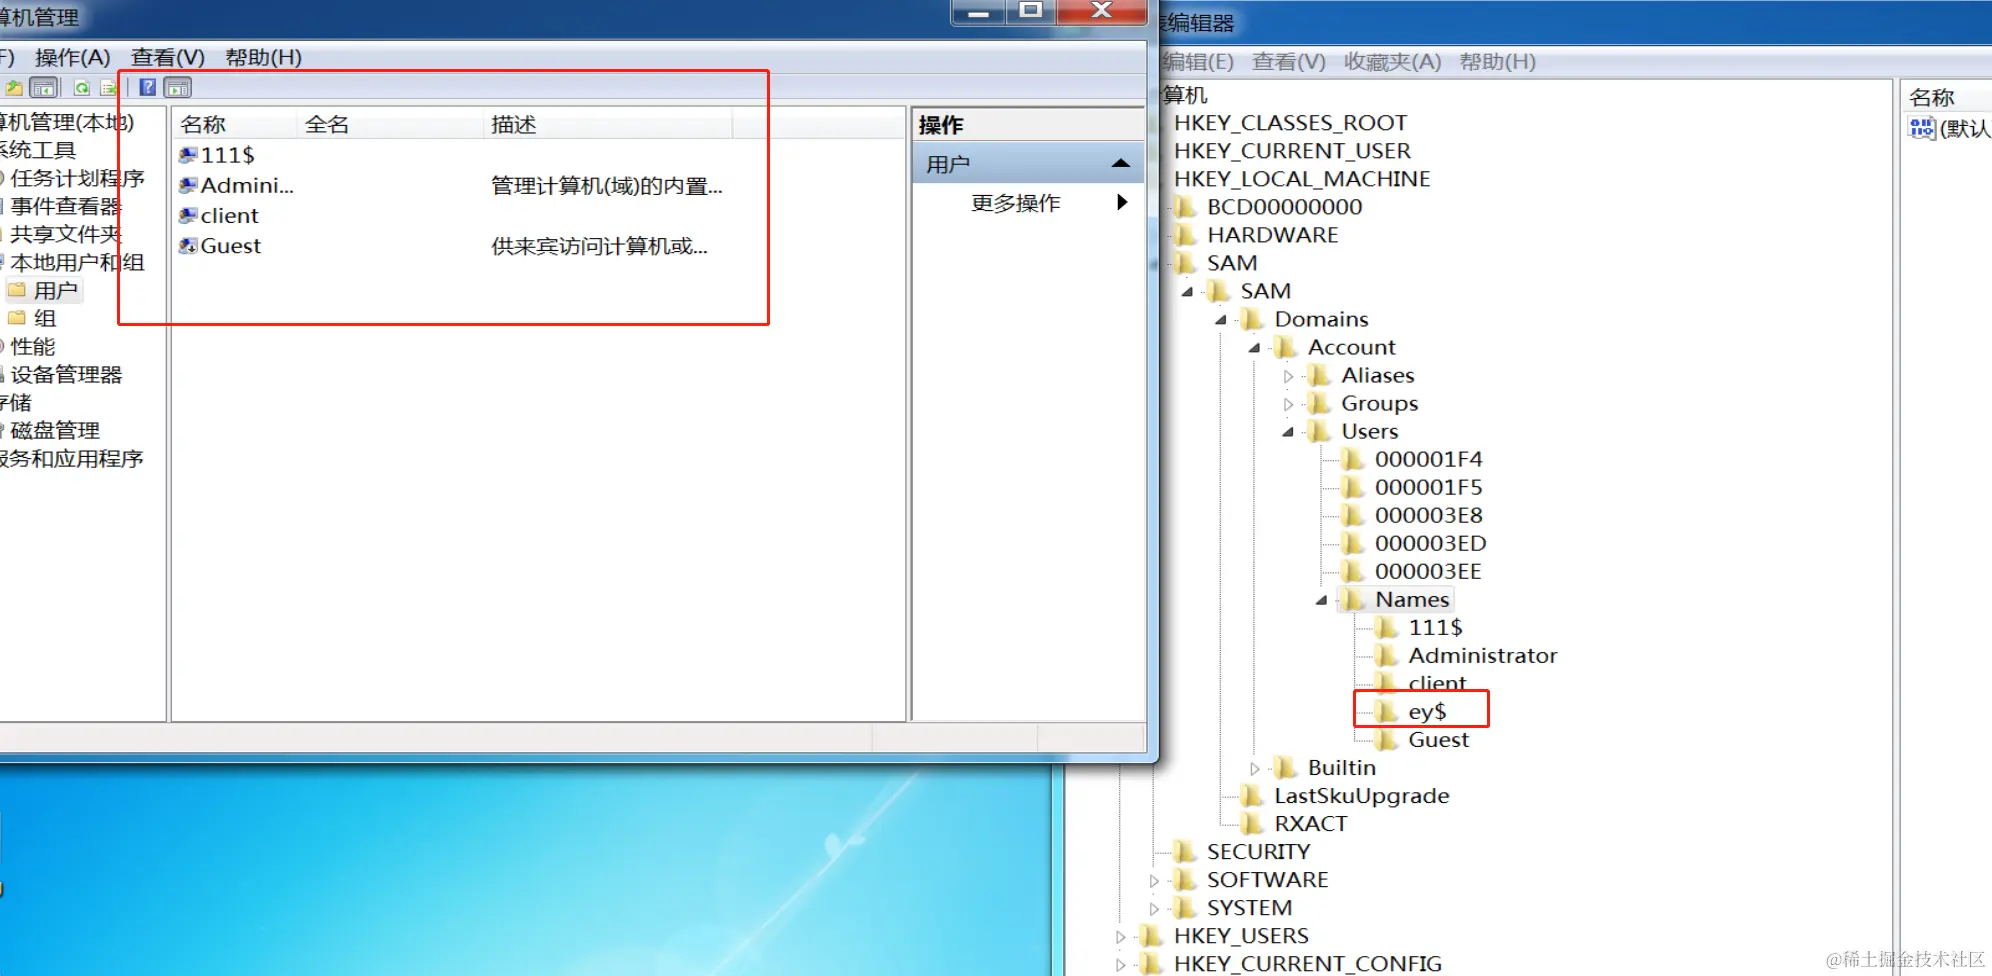Open 收藏夹(A) menu in Registry Editor
1992x976 pixels.
(1392, 61)
